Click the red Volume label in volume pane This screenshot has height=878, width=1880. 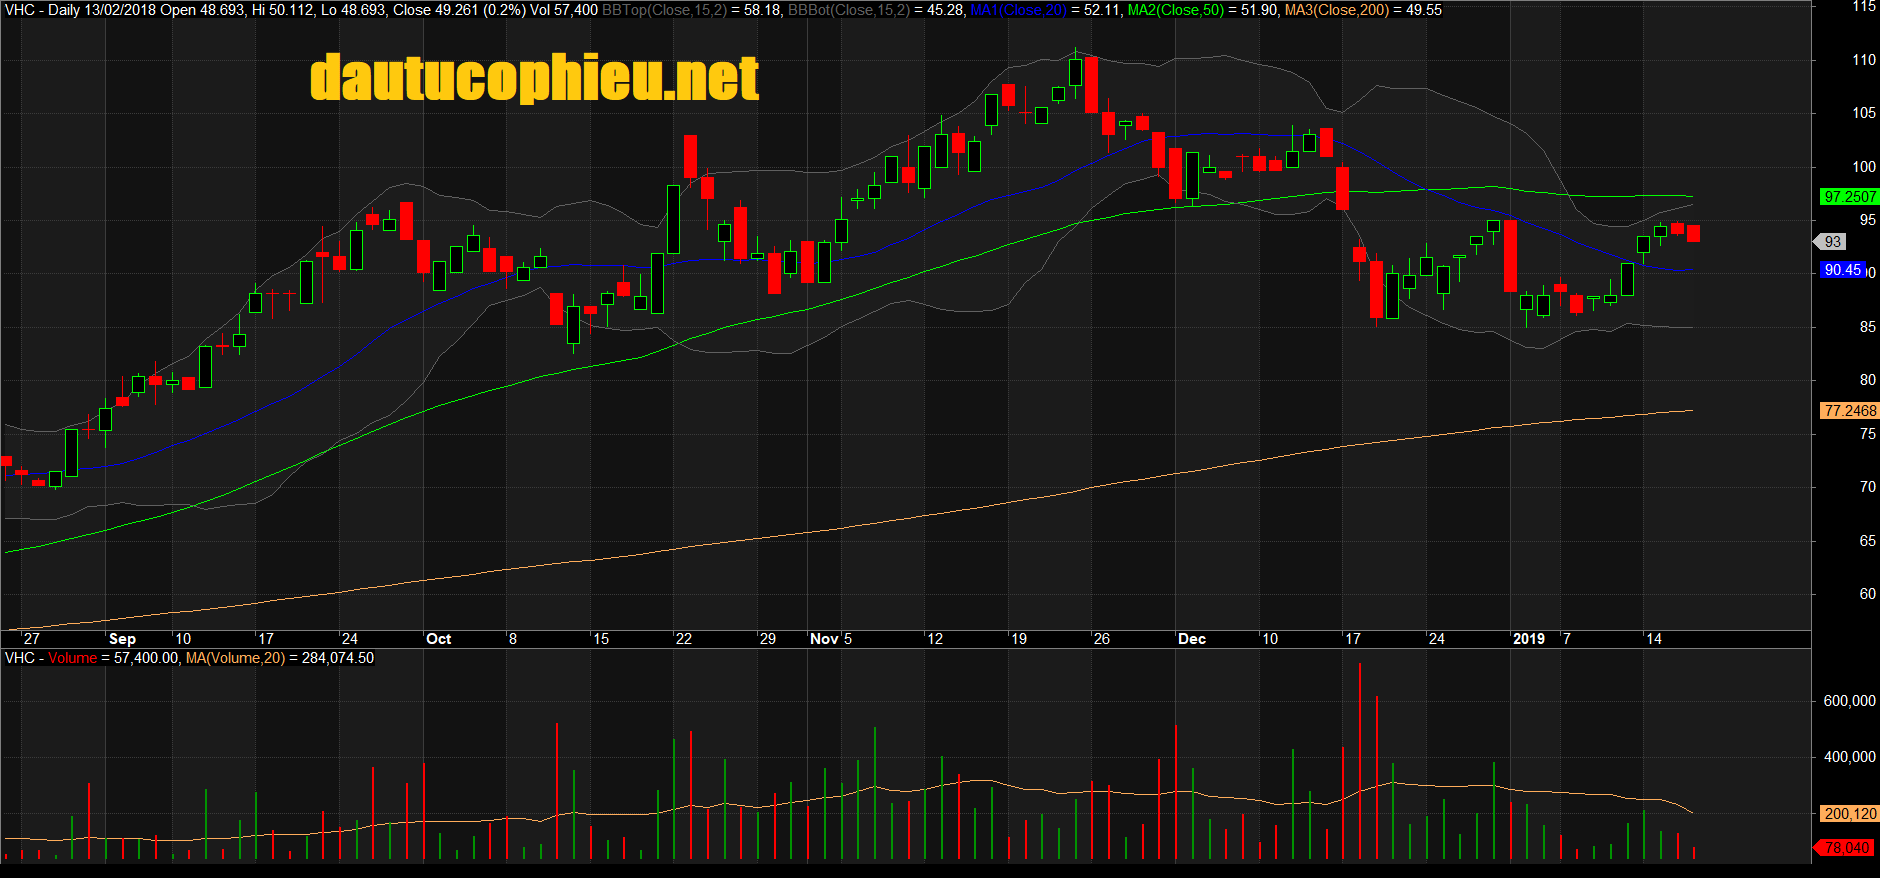pyautogui.click(x=72, y=658)
